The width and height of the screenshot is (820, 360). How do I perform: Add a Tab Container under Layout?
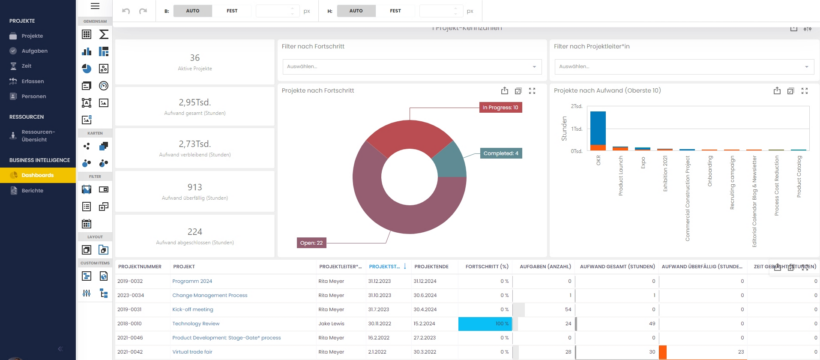[x=104, y=250]
